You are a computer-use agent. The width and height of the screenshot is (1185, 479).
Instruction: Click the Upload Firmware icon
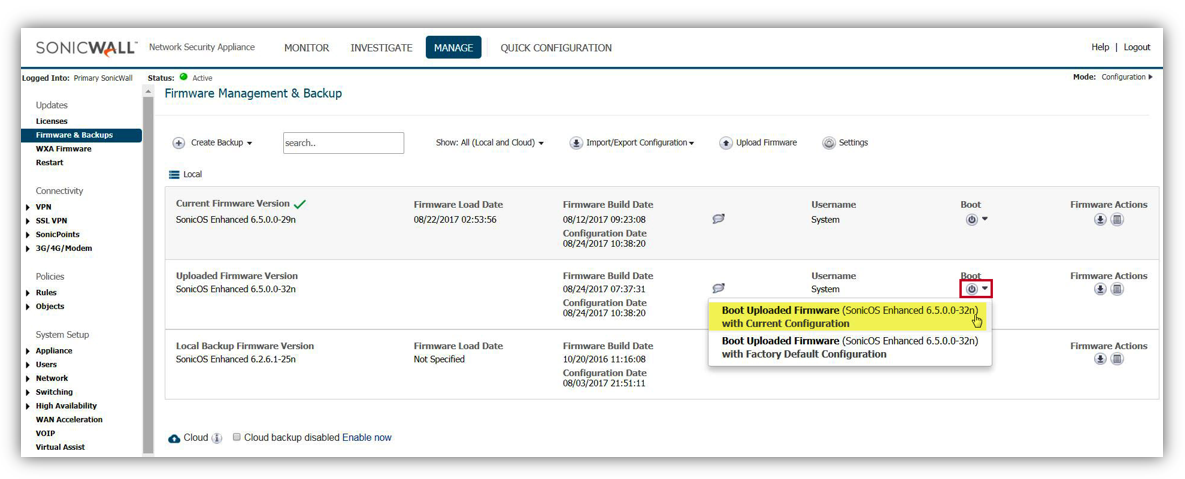(x=726, y=143)
